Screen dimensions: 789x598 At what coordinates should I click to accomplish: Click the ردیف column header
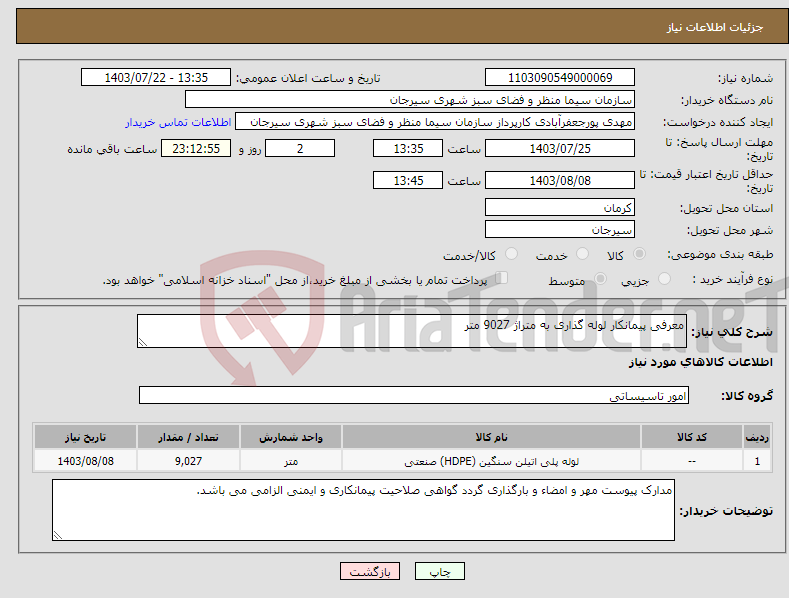[x=757, y=437]
